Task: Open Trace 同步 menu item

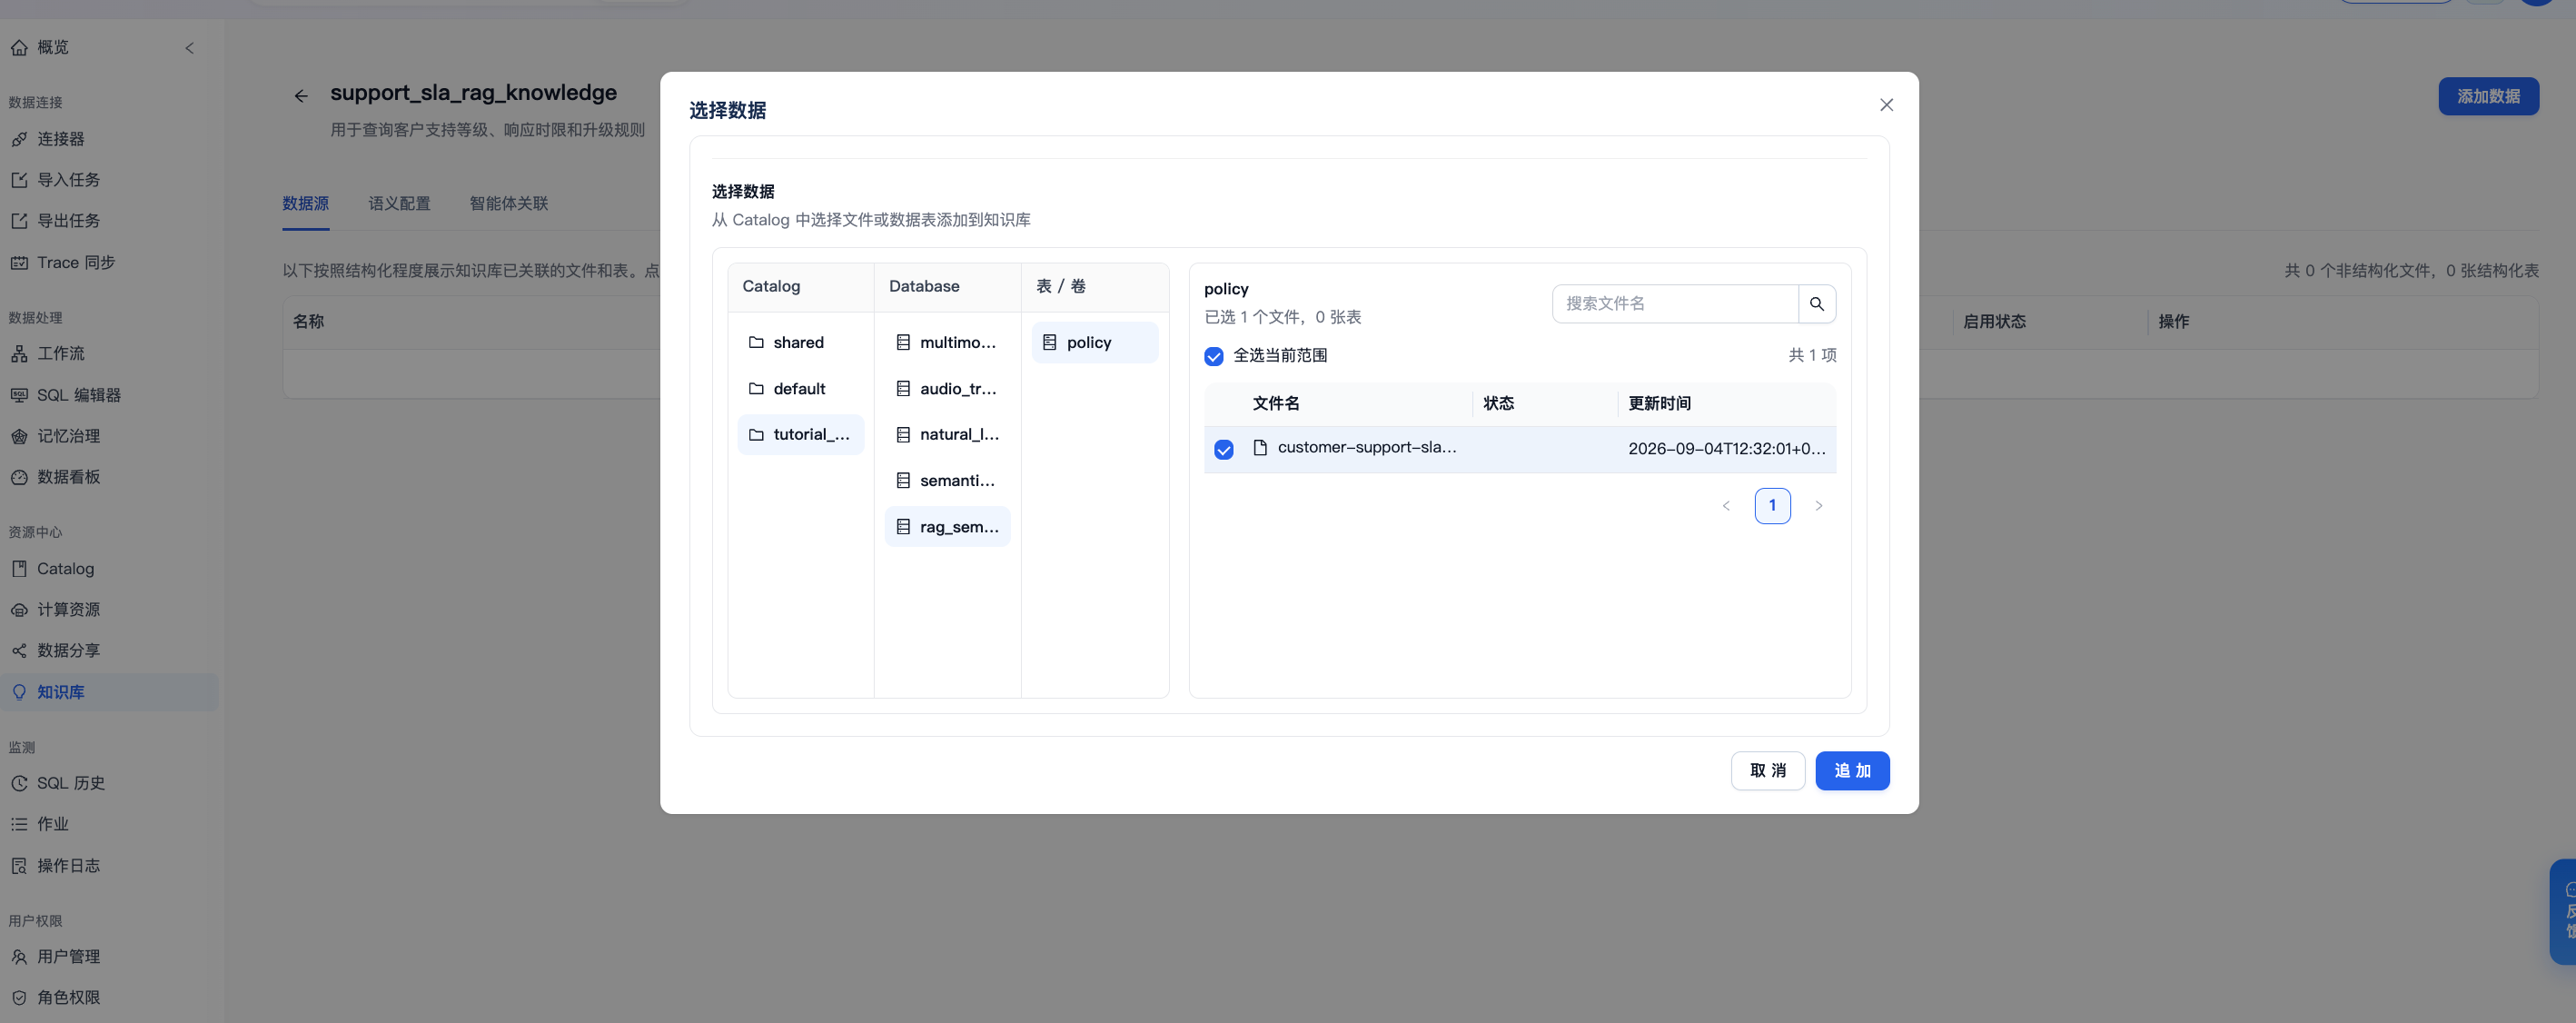Action: (x=108, y=262)
